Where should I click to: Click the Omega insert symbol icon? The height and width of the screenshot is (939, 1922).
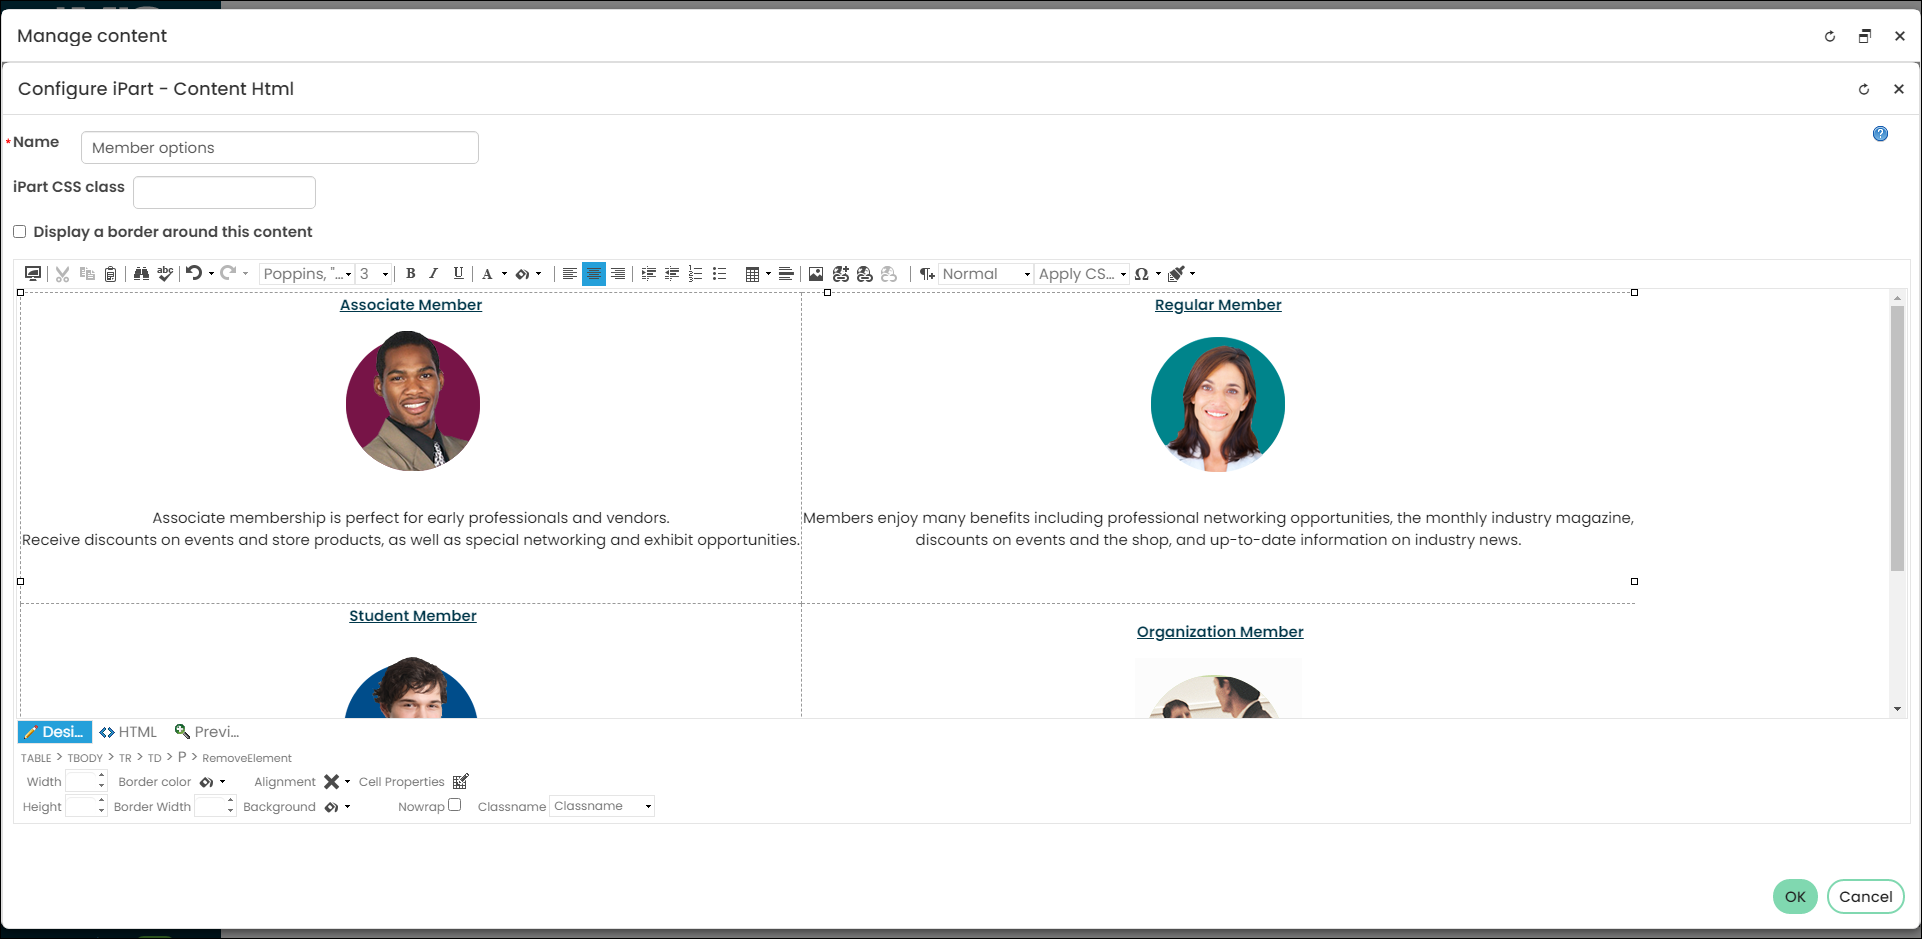click(x=1141, y=274)
